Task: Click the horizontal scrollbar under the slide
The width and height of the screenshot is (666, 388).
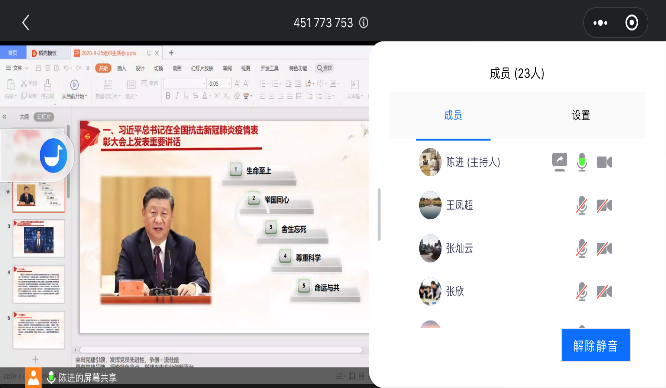Action: pyautogui.click(x=221, y=350)
